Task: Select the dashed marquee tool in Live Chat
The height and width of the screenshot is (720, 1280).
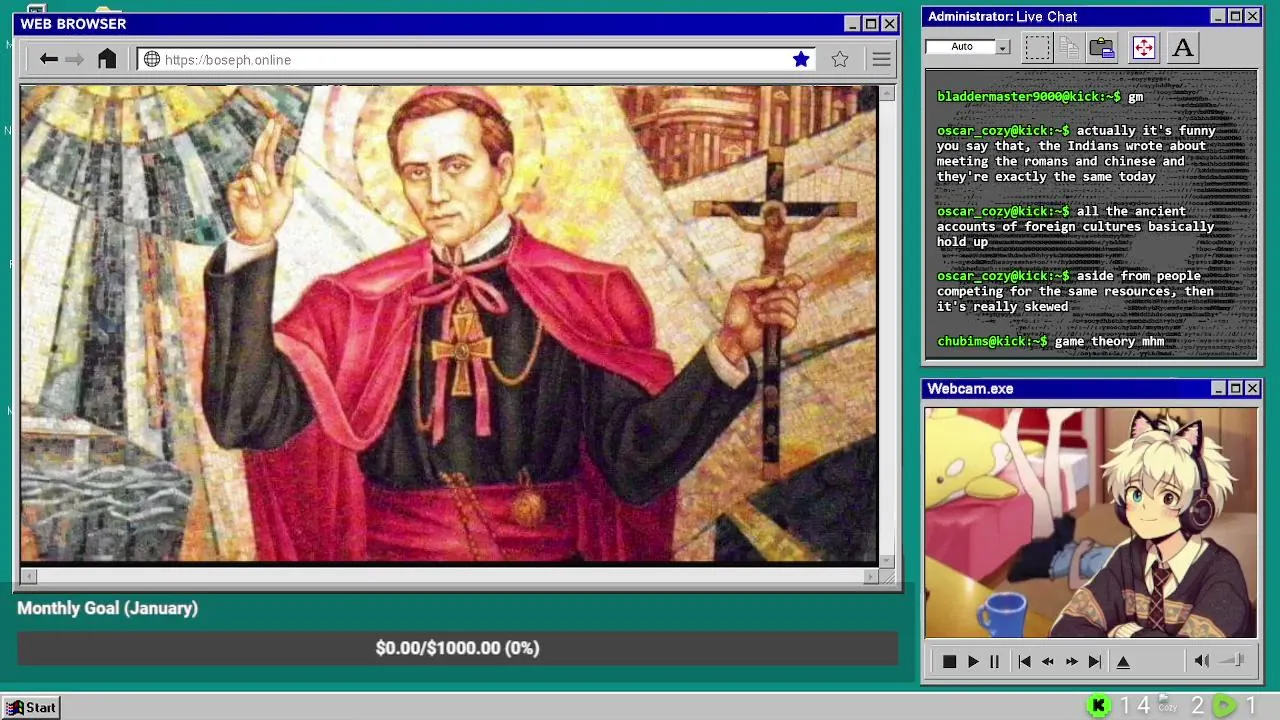Action: 1037,47
